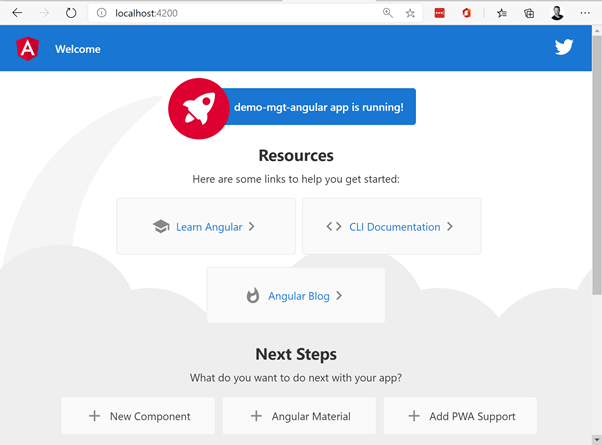Image resolution: width=602 pixels, height=445 pixels.
Task: Open the Favorites list icon
Action: pyautogui.click(x=502, y=13)
